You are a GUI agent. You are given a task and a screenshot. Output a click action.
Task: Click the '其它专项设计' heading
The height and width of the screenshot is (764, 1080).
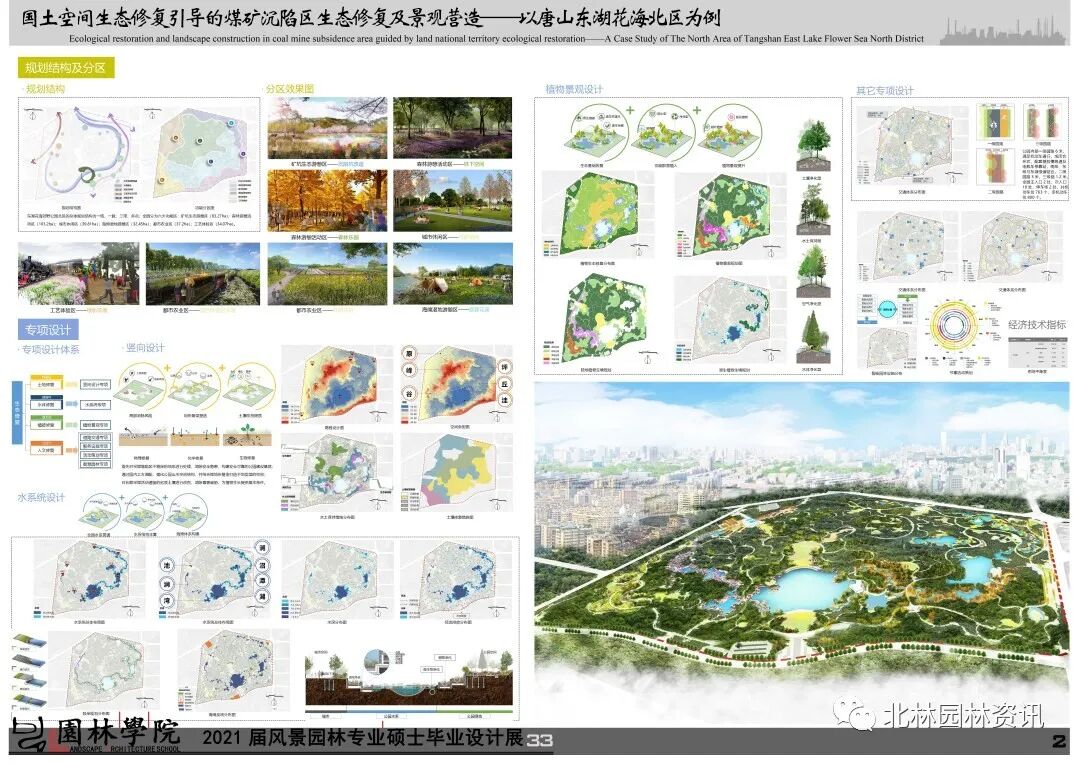point(885,90)
